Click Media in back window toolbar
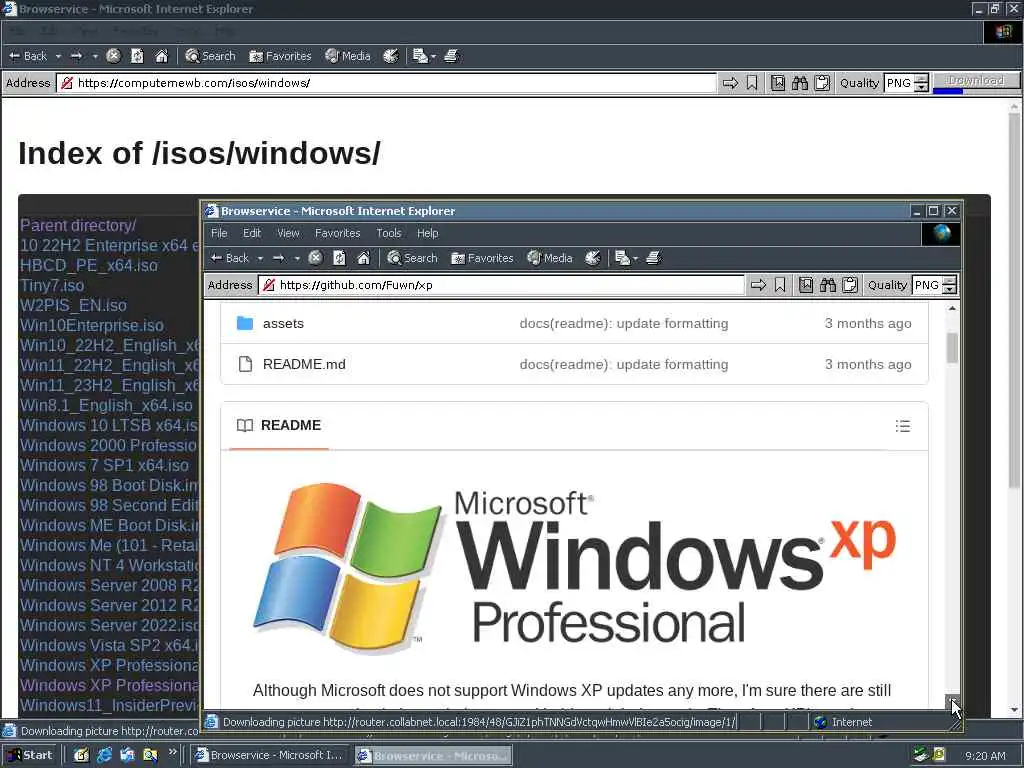1024x768 pixels. tap(348, 56)
